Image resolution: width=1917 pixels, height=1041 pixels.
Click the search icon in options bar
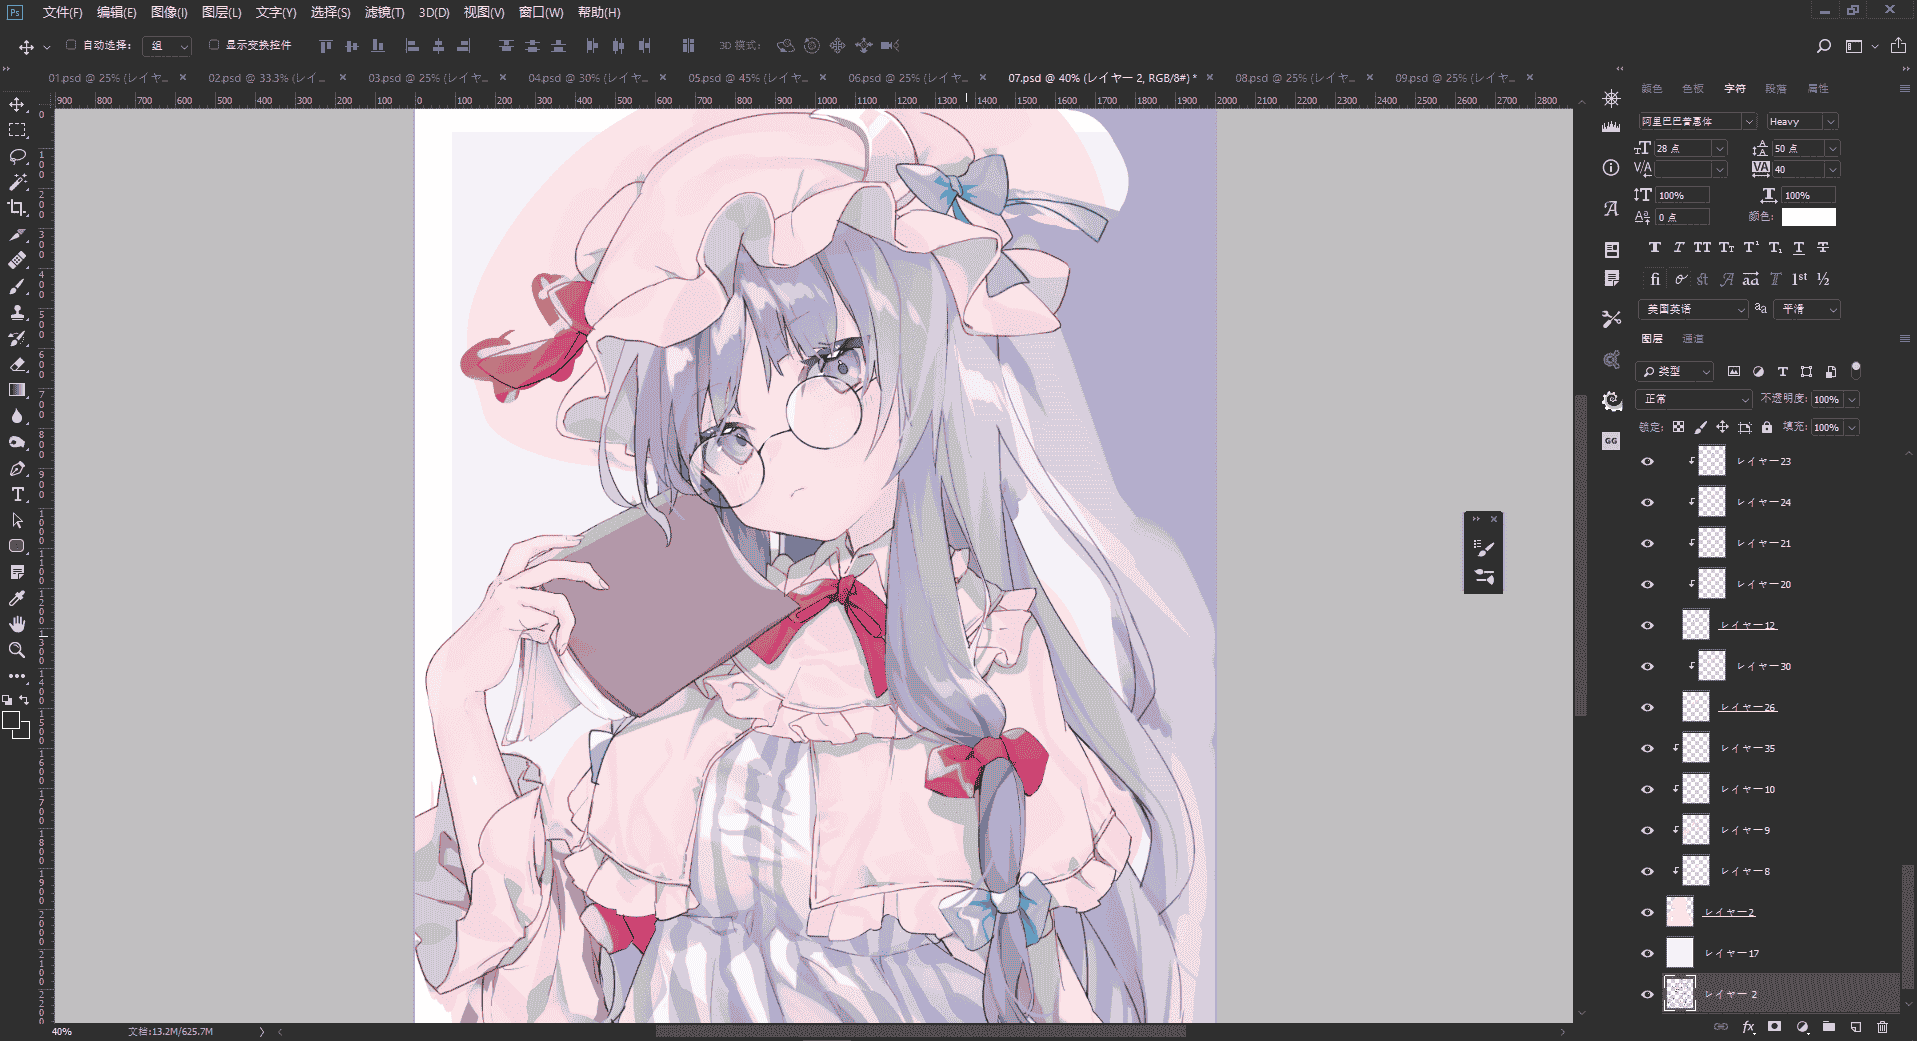[1823, 46]
